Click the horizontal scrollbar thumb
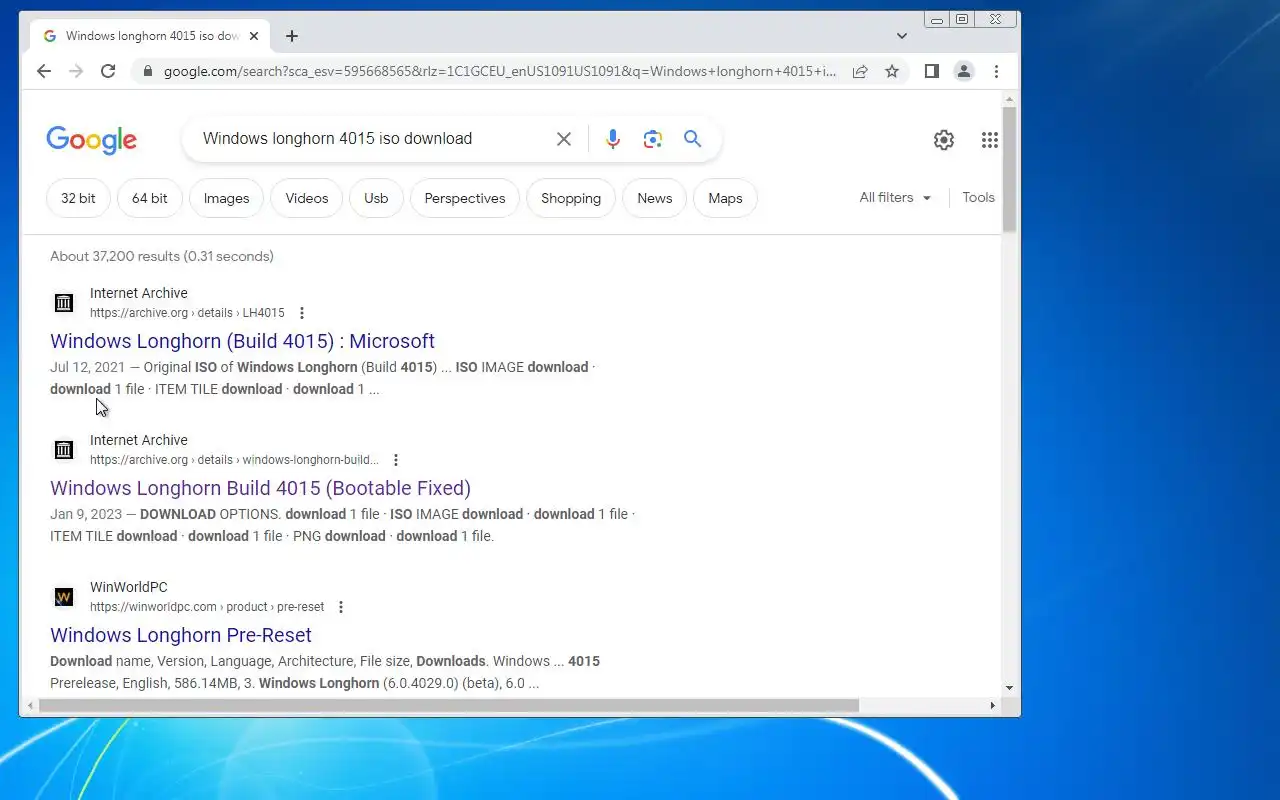The width and height of the screenshot is (1280, 800). (x=448, y=705)
